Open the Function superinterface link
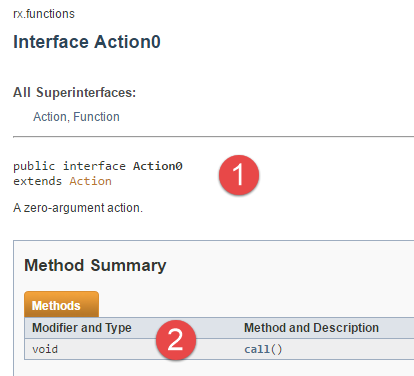 96,117
